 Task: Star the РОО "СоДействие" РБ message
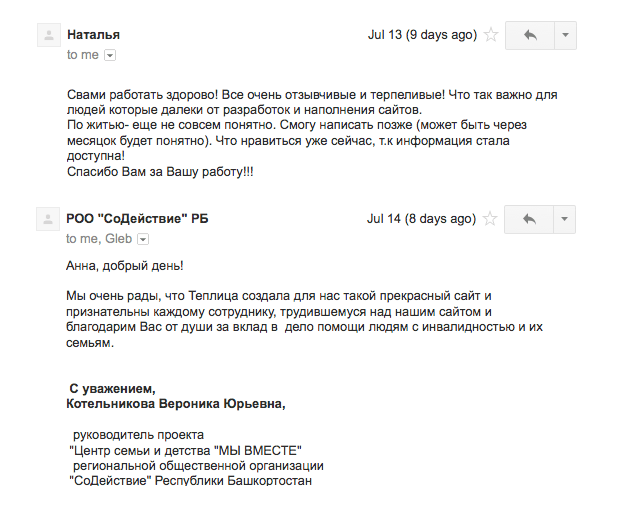pyautogui.click(x=491, y=219)
